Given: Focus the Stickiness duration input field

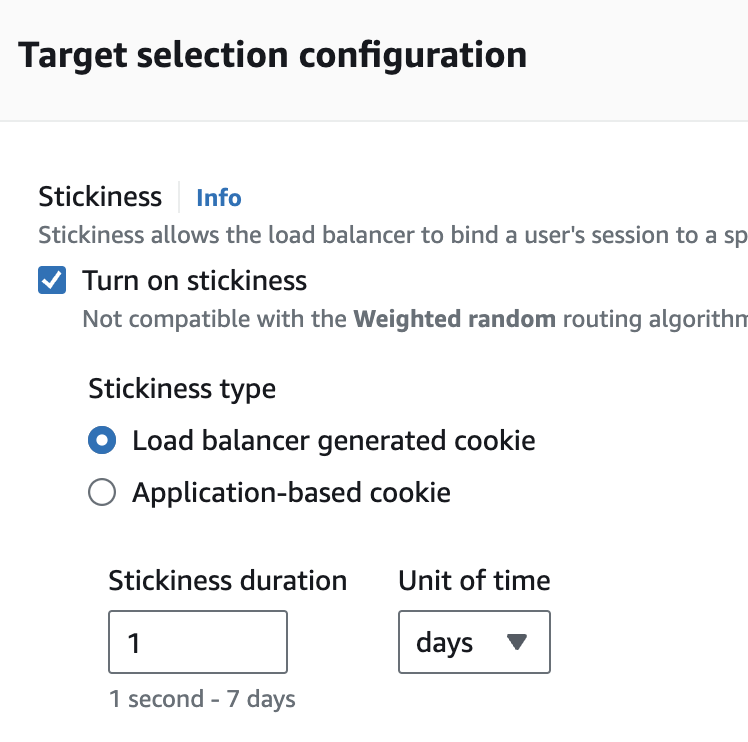Looking at the screenshot, I should [x=198, y=642].
